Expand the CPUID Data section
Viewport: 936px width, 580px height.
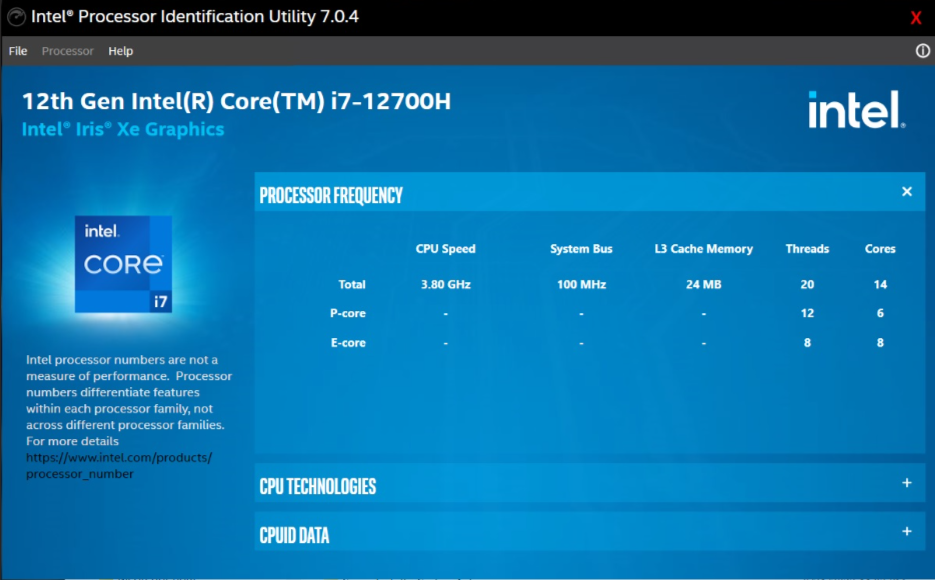[x=907, y=531]
